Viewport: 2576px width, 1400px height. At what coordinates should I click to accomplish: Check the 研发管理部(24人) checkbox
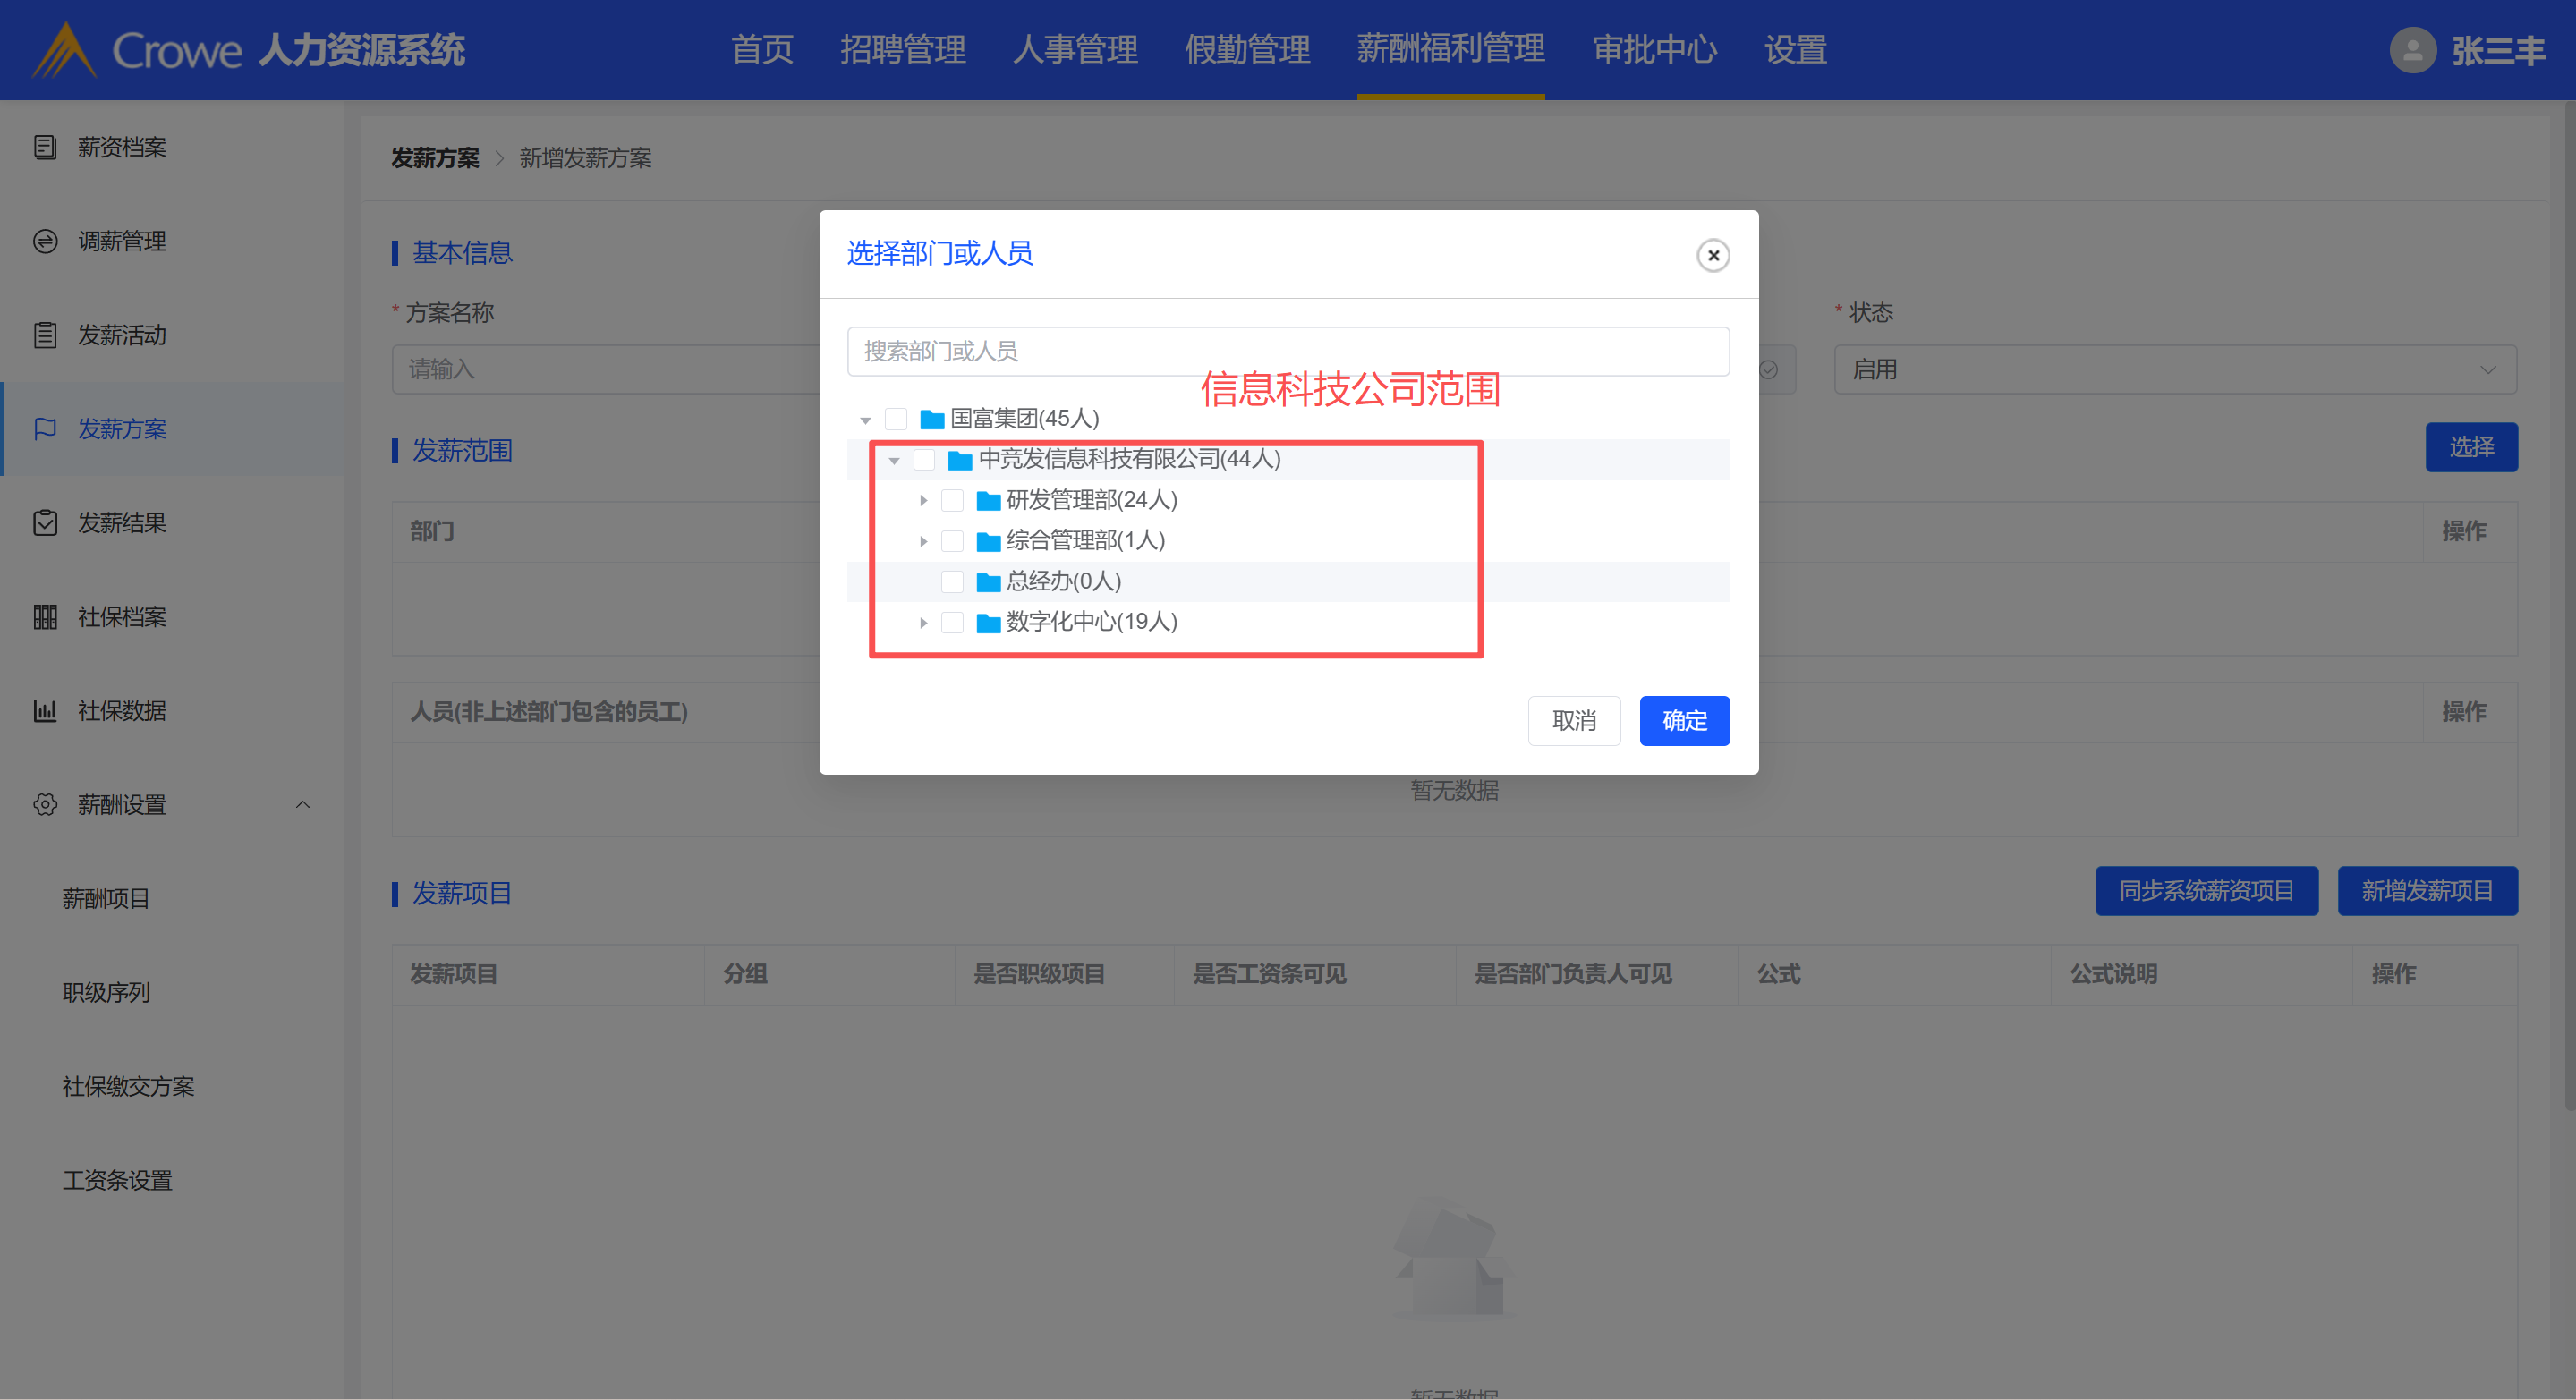(953, 500)
